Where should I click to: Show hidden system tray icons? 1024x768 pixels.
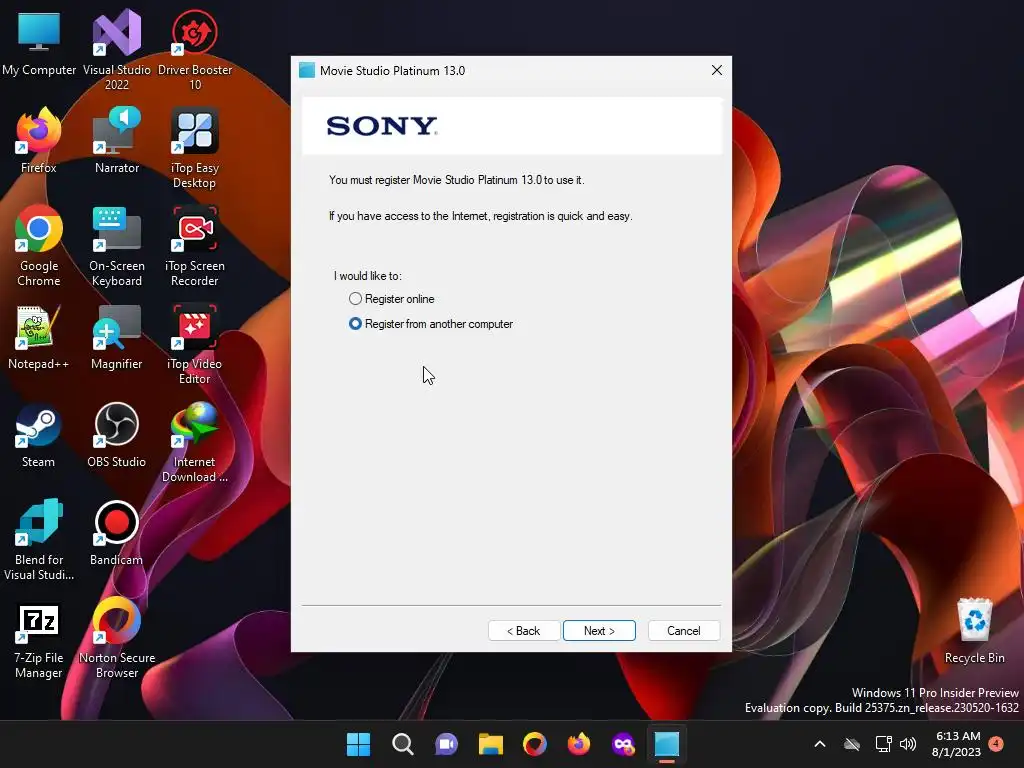(x=820, y=744)
